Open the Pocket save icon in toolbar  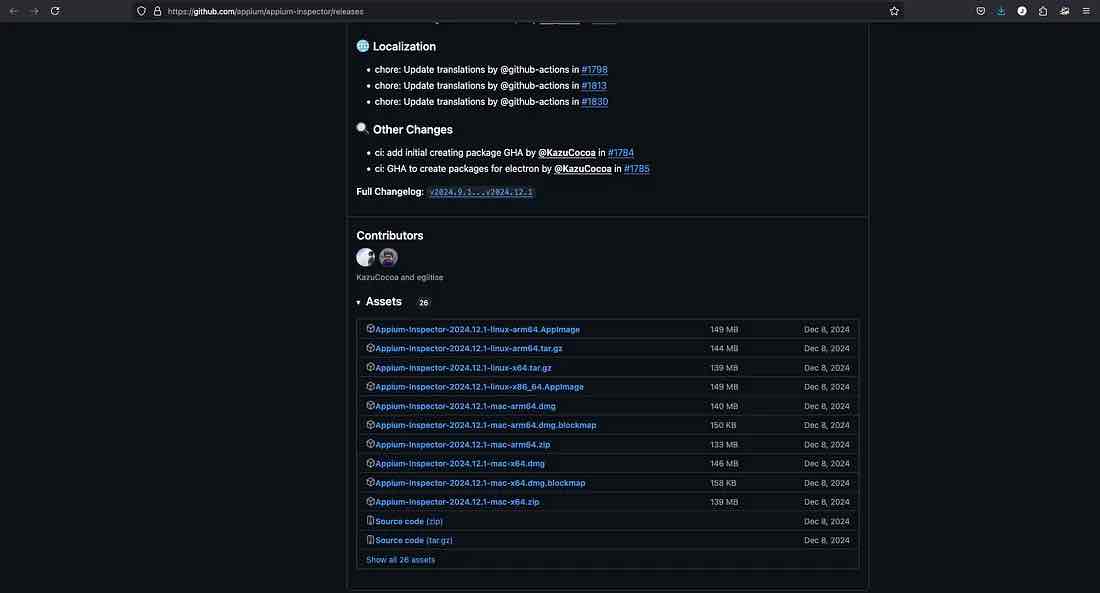pos(981,11)
